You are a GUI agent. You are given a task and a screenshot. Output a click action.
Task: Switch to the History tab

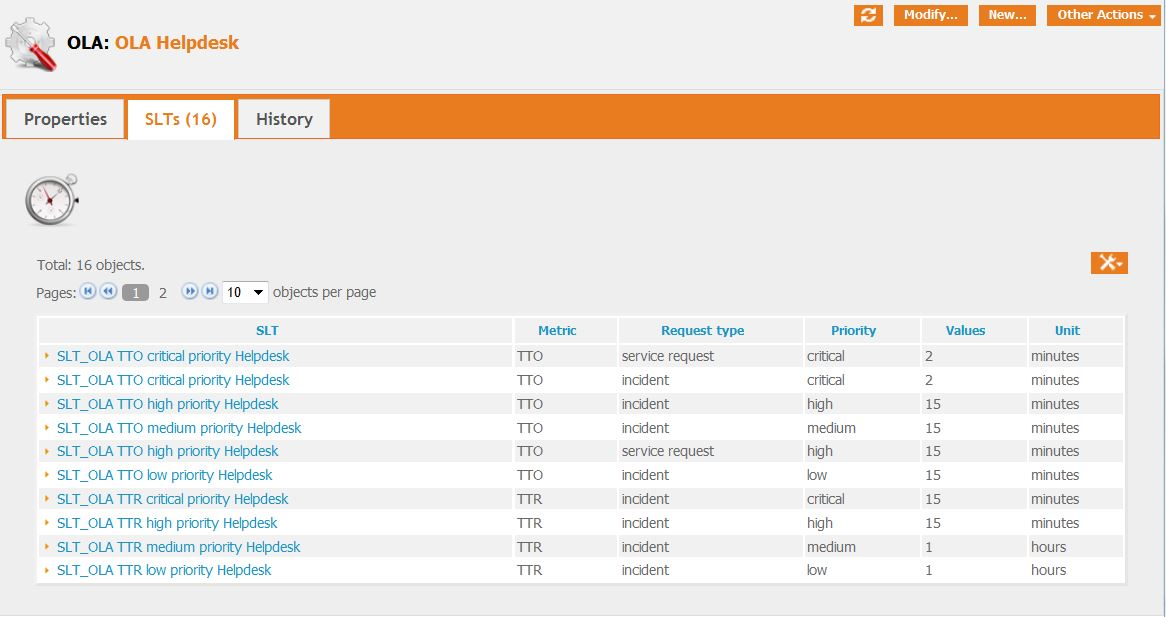pyautogui.click(x=284, y=119)
